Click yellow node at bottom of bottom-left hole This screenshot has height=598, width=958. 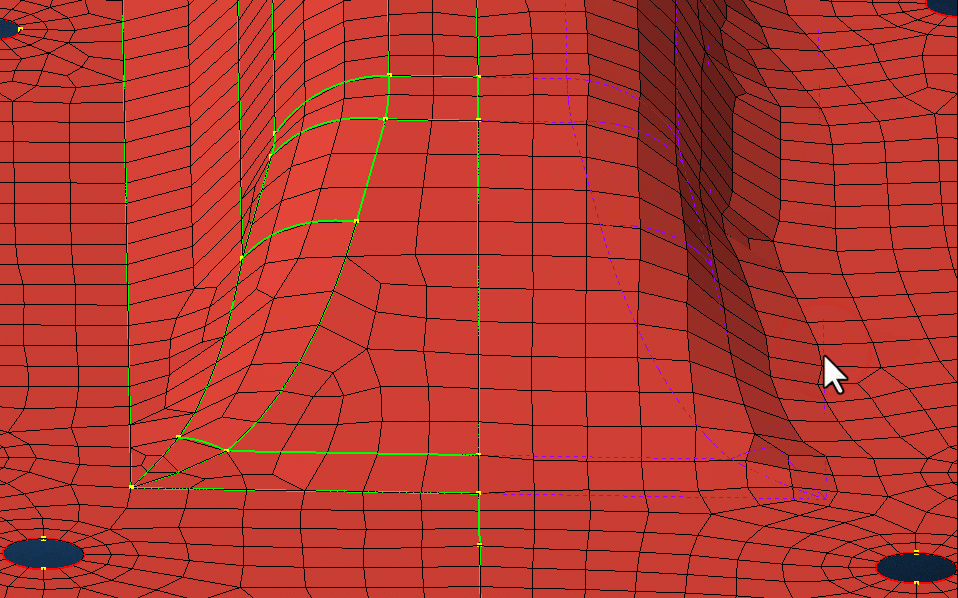pos(43,568)
